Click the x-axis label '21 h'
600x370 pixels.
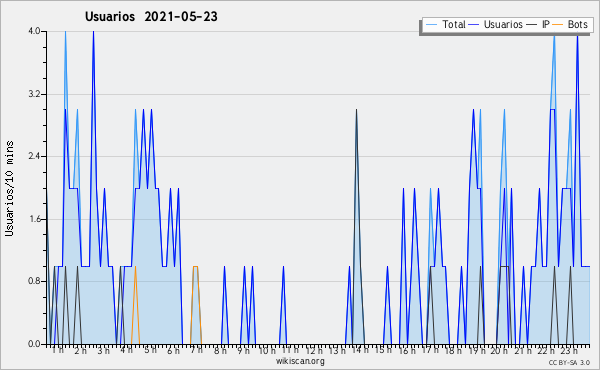point(523,350)
